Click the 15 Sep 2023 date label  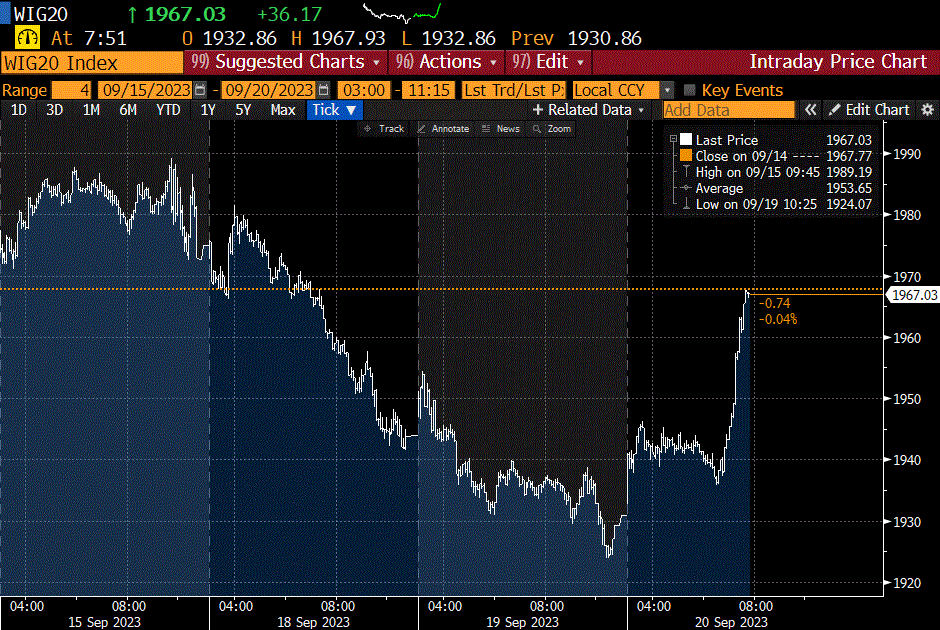104,622
